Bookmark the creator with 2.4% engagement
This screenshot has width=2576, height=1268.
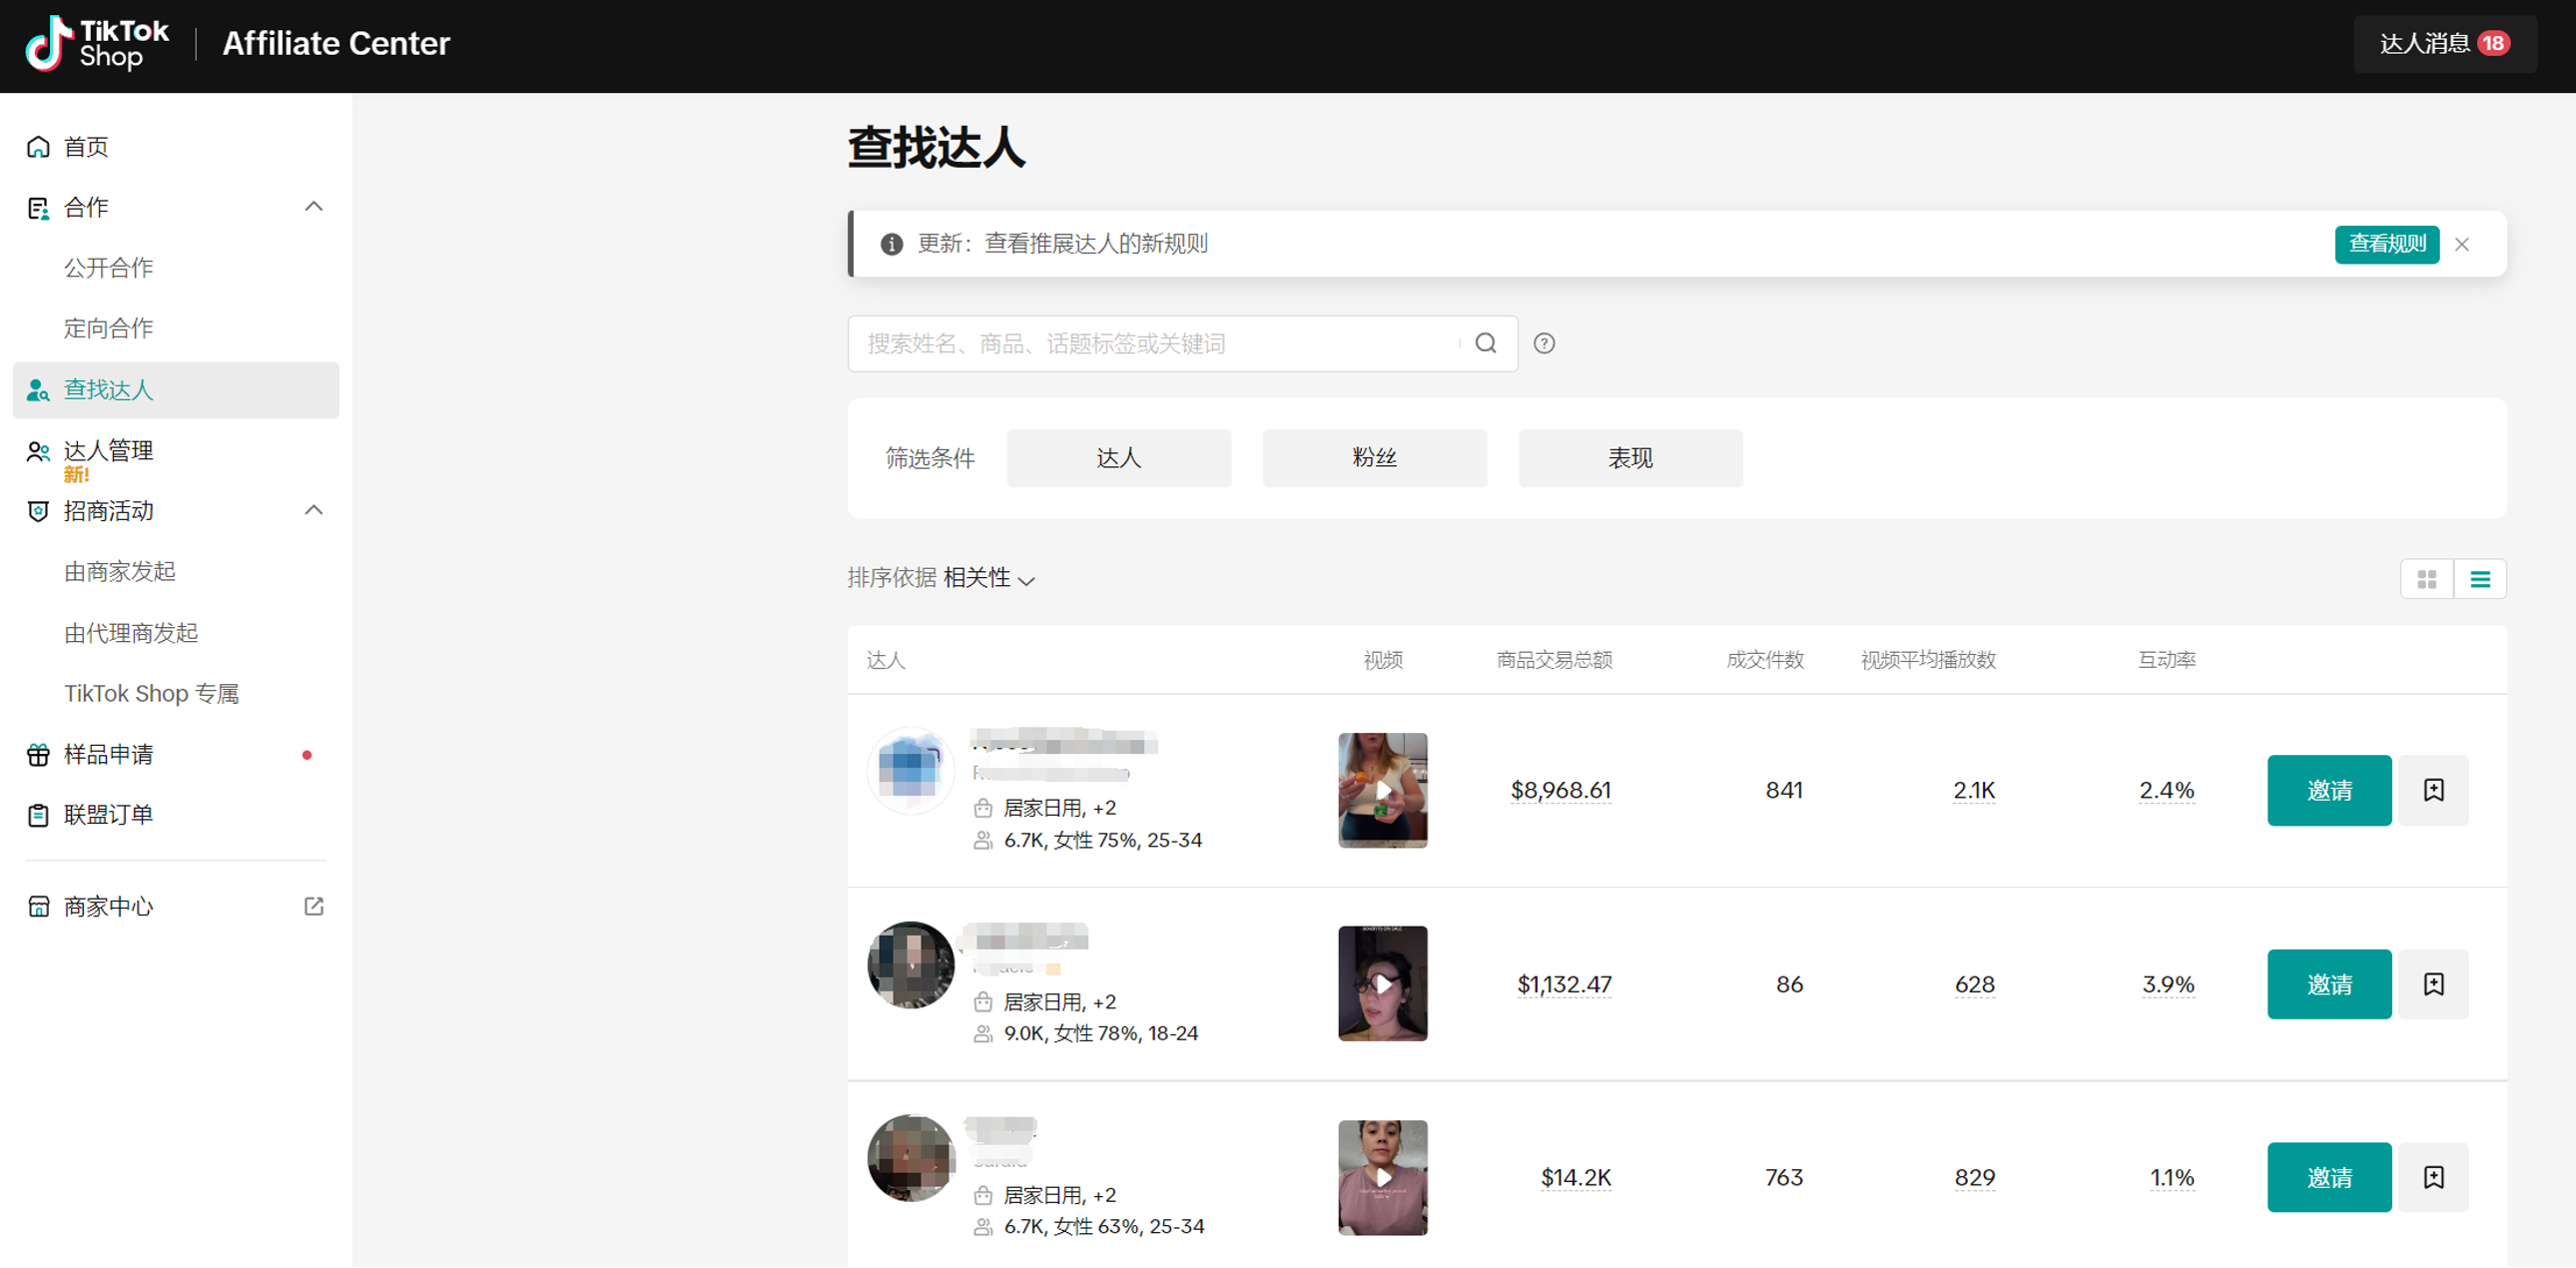pyautogui.click(x=2433, y=791)
